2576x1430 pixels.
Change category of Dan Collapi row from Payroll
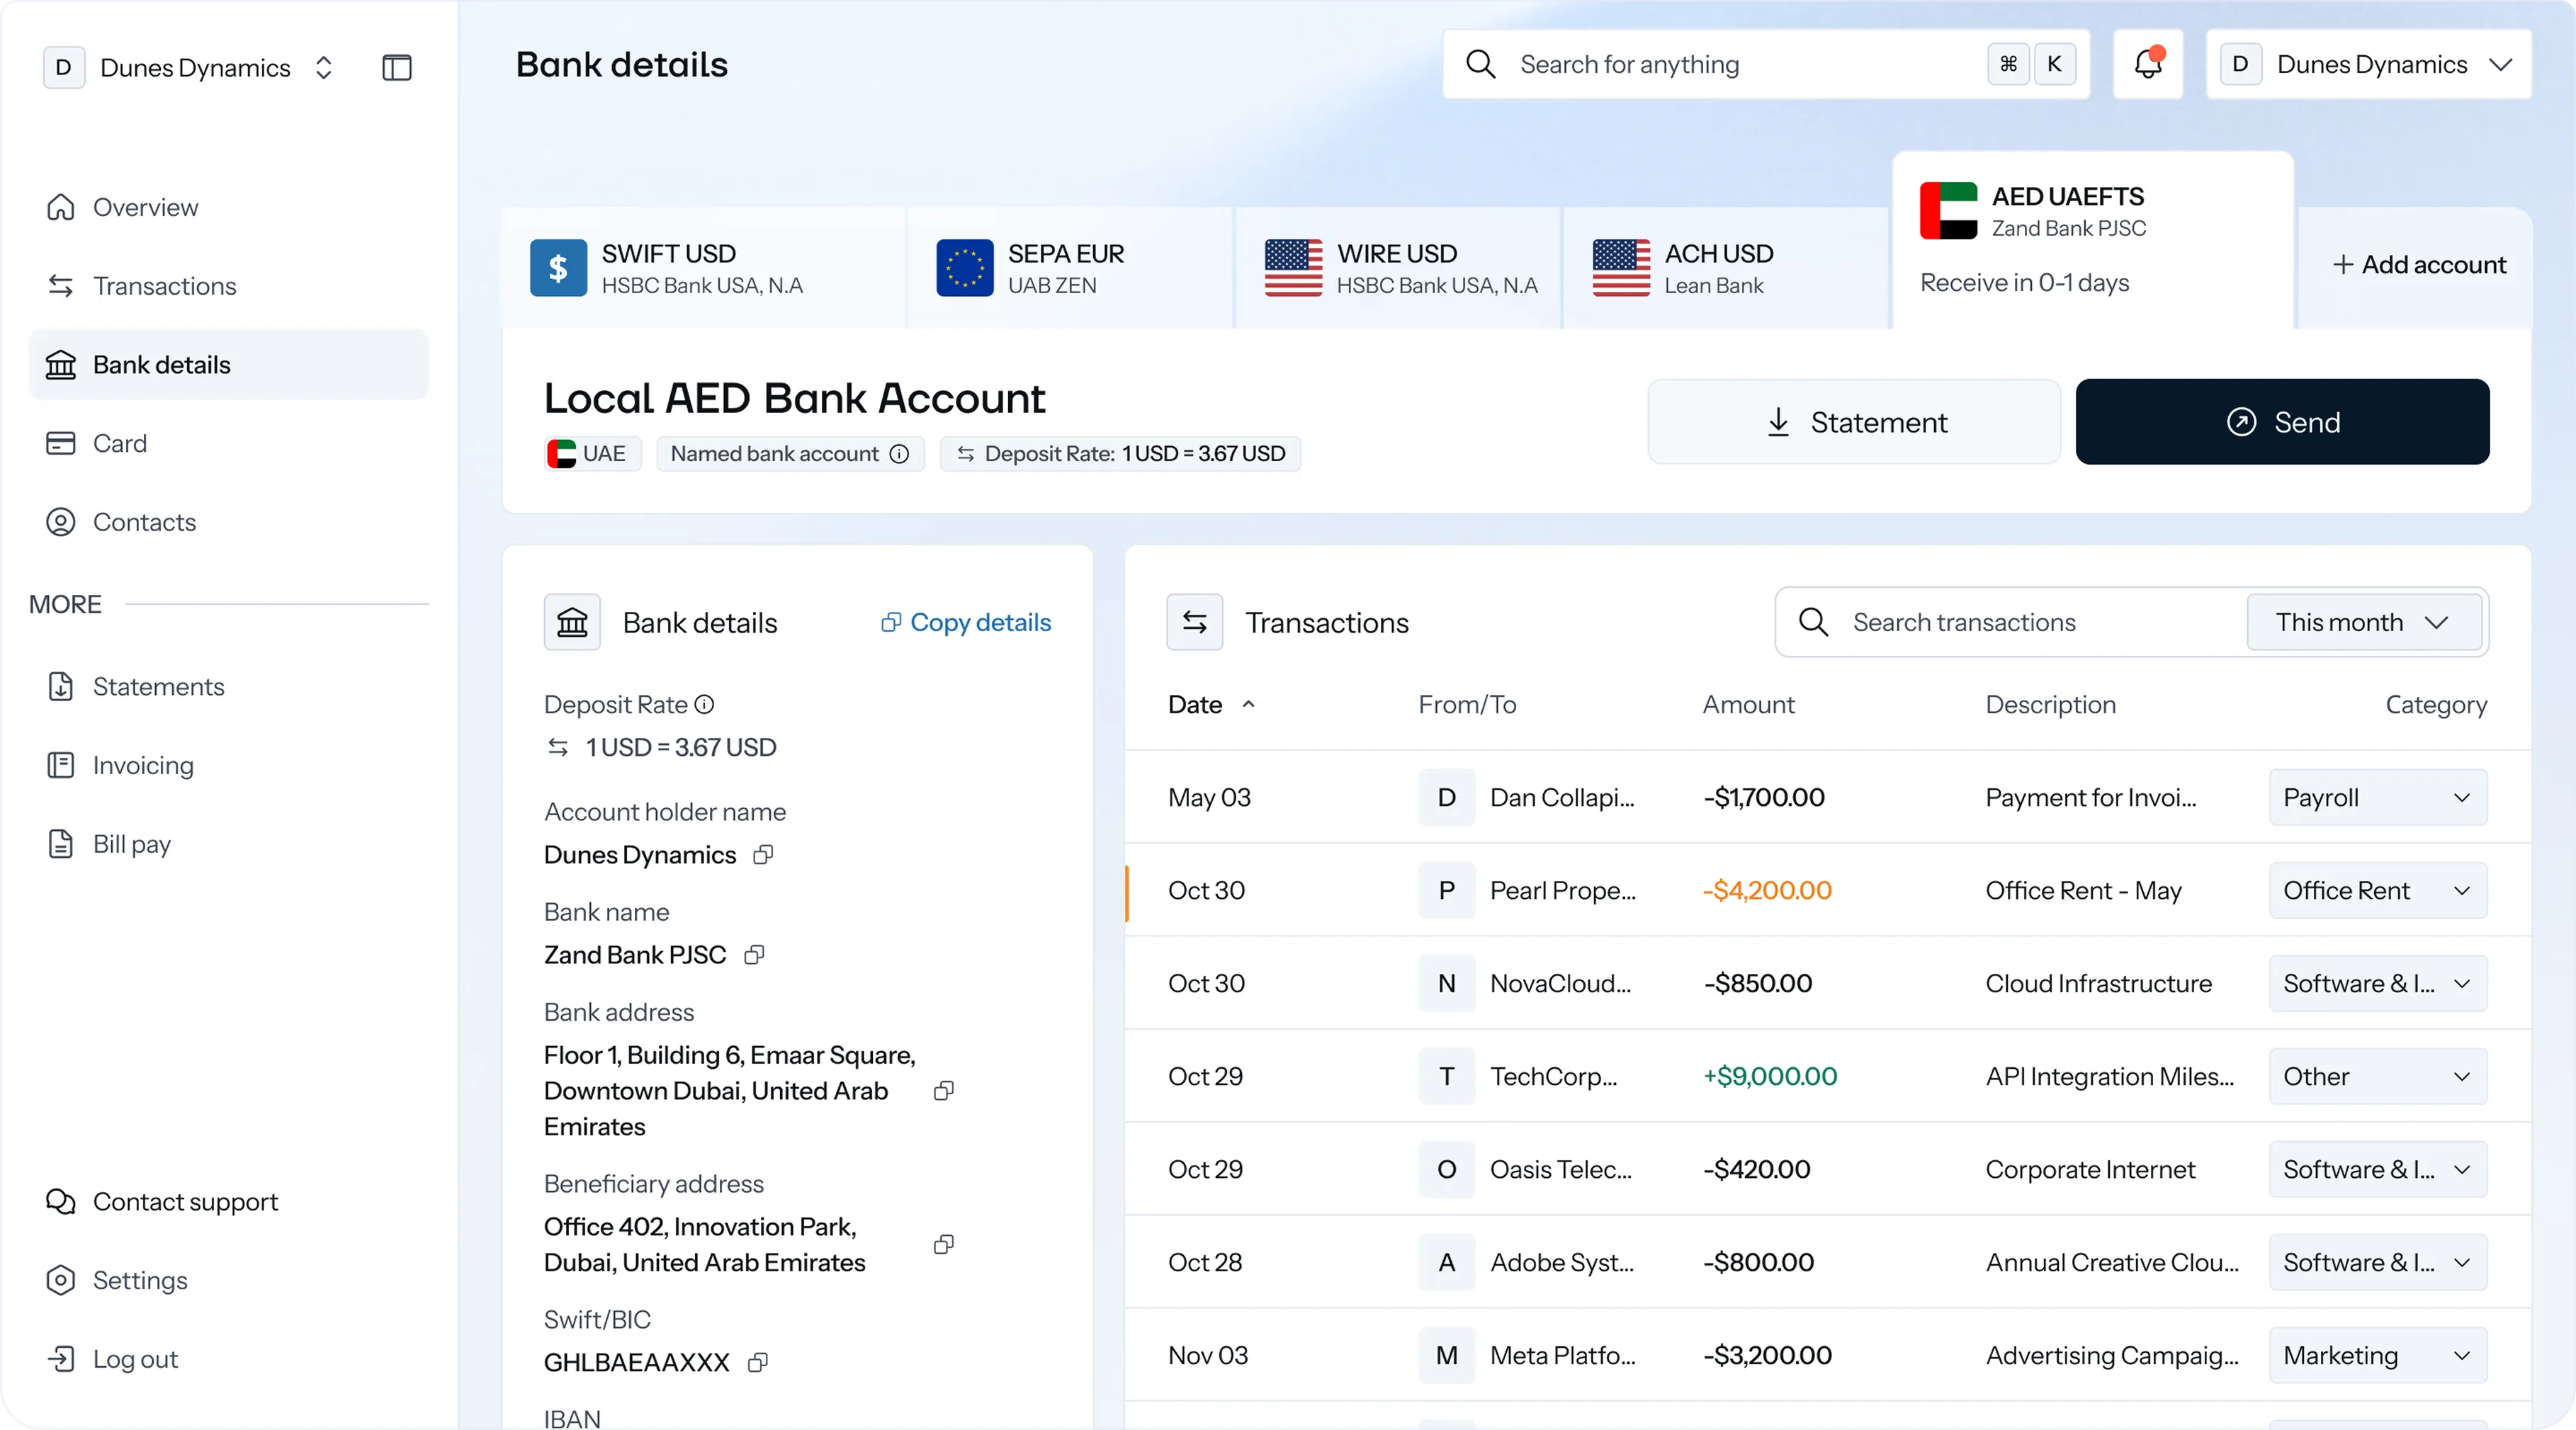(2377, 797)
